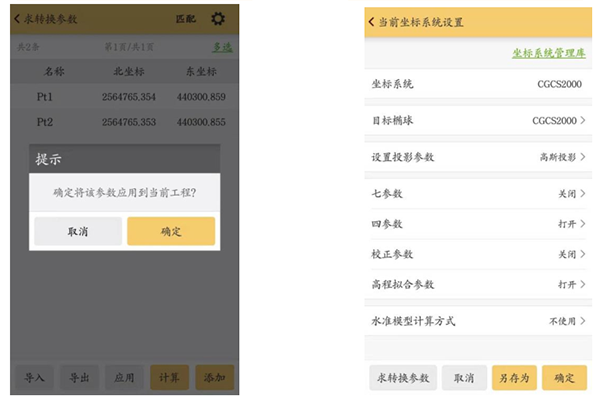Open the 多选 multi-select link
The image size is (600, 400).
(219, 47)
